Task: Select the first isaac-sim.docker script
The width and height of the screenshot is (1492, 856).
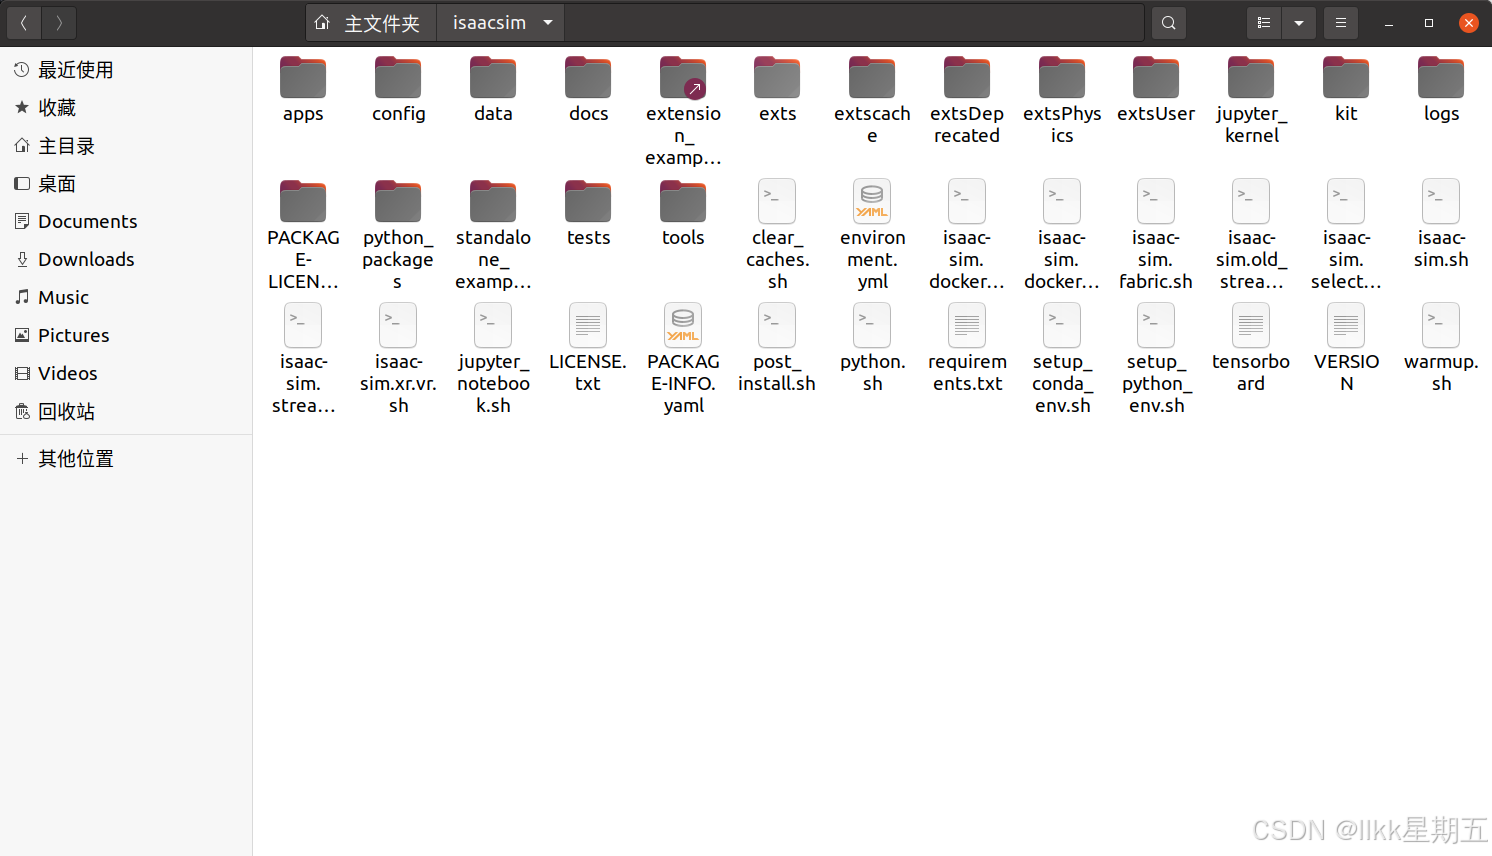Action: pyautogui.click(x=967, y=235)
